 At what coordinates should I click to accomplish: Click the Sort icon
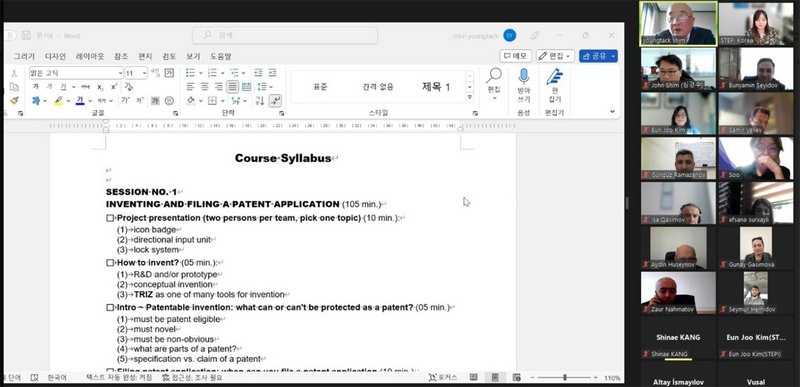click(x=260, y=100)
